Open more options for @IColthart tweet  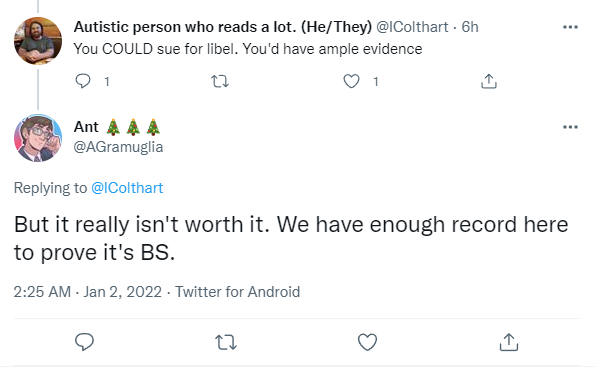tap(570, 27)
